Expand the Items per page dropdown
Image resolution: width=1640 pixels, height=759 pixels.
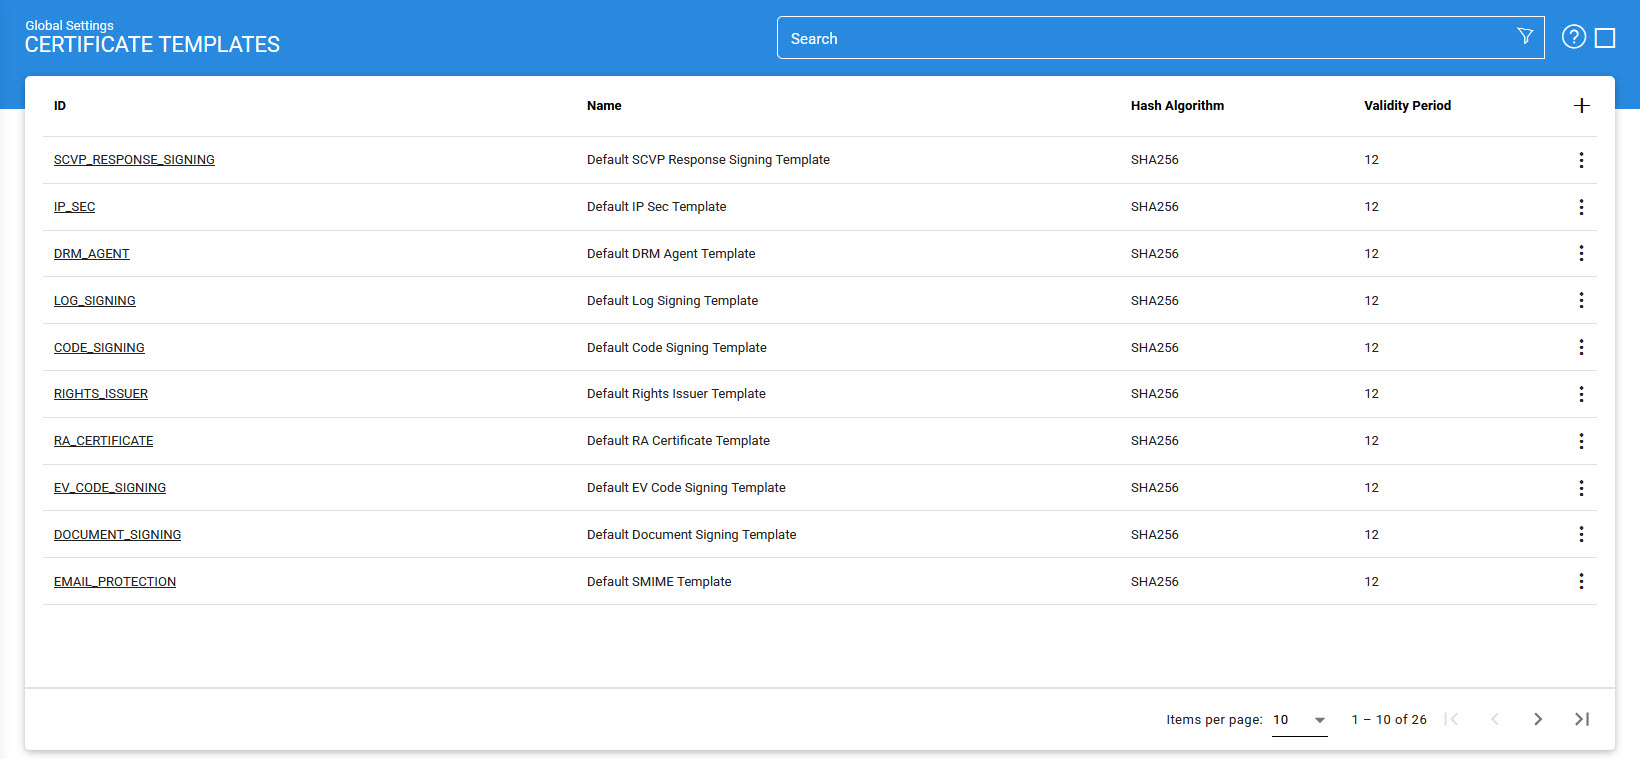[1299, 720]
